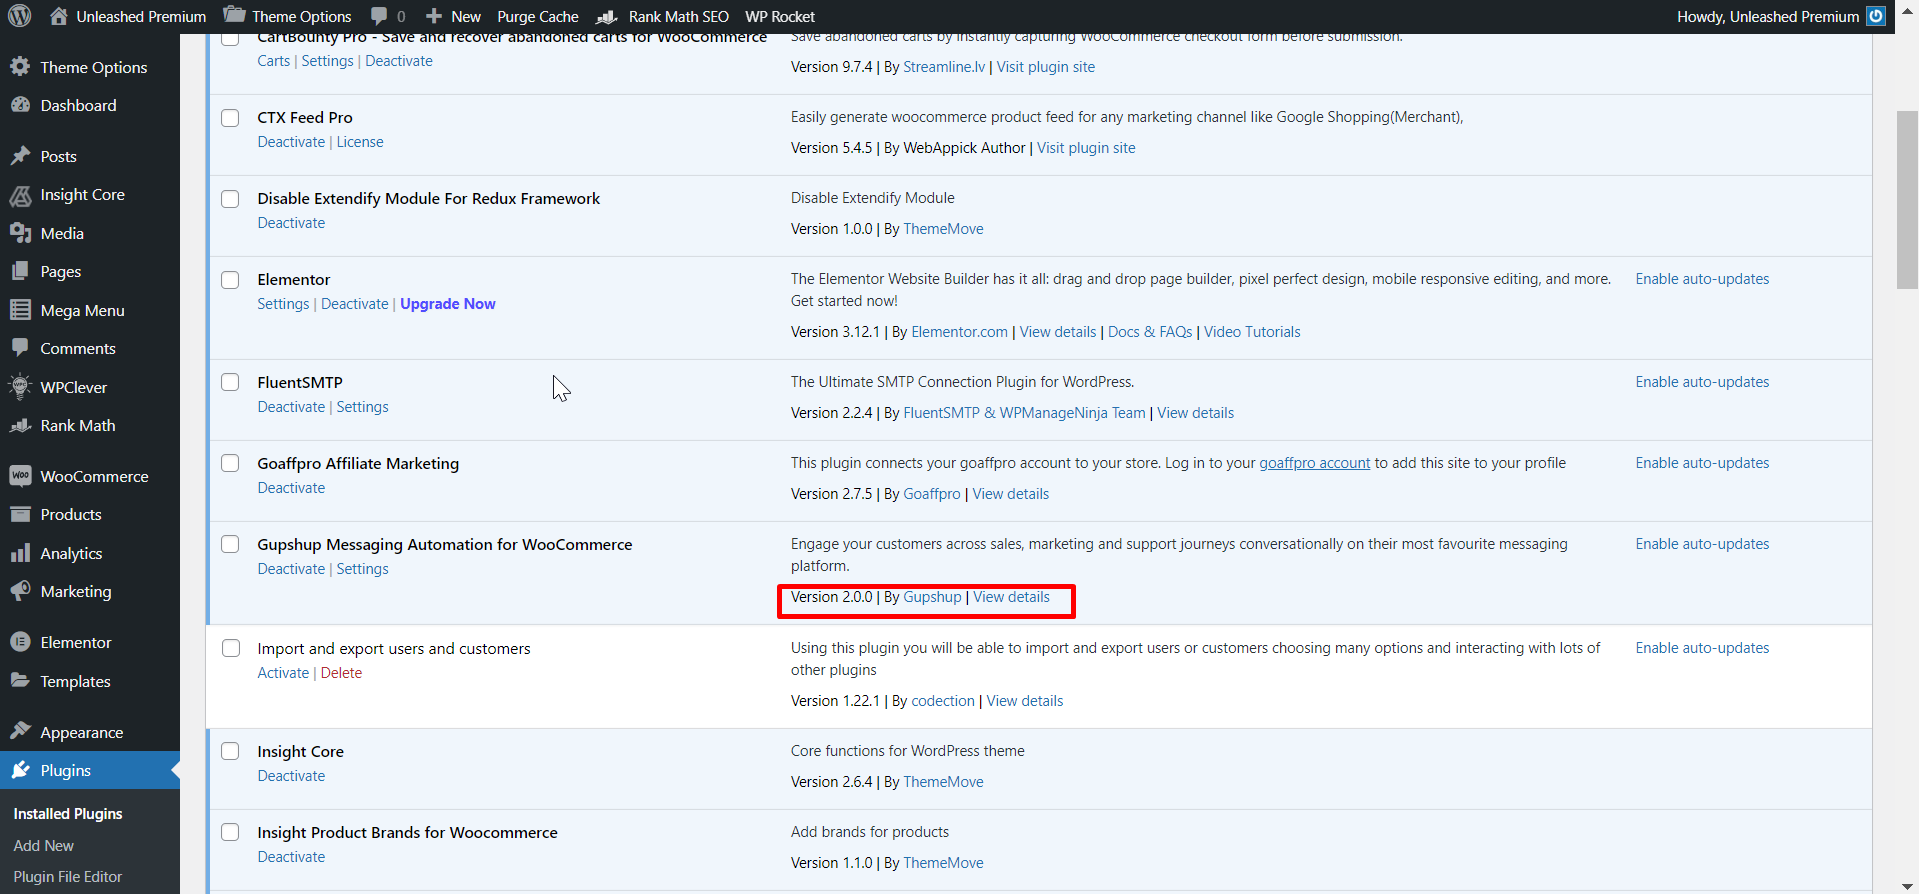Open the comments bubble icon in admin bar
Screen dimensions: 1919x894
coord(379,16)
